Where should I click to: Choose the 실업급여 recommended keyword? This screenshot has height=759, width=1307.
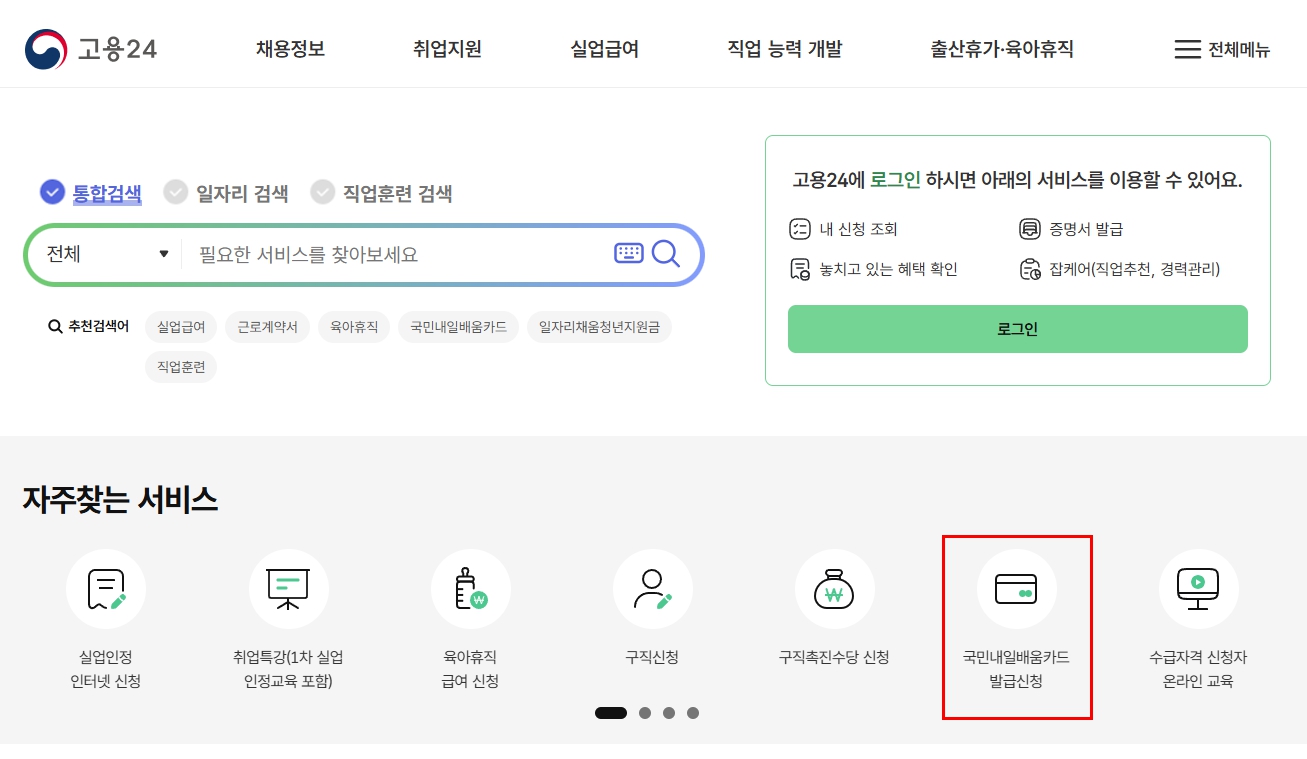(181, 327)
